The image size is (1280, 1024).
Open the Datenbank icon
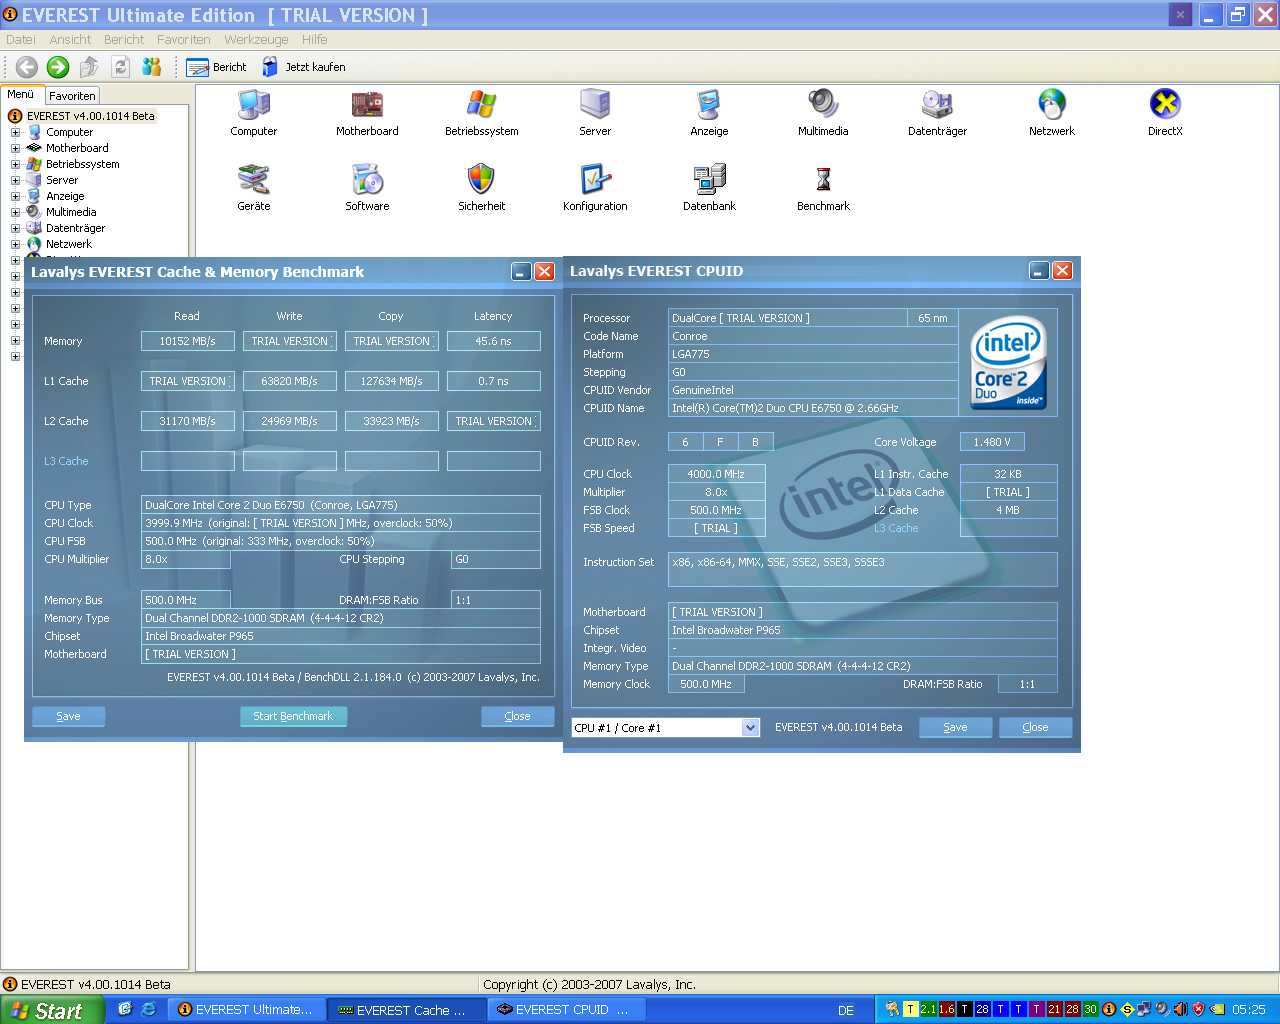point(709,187)
